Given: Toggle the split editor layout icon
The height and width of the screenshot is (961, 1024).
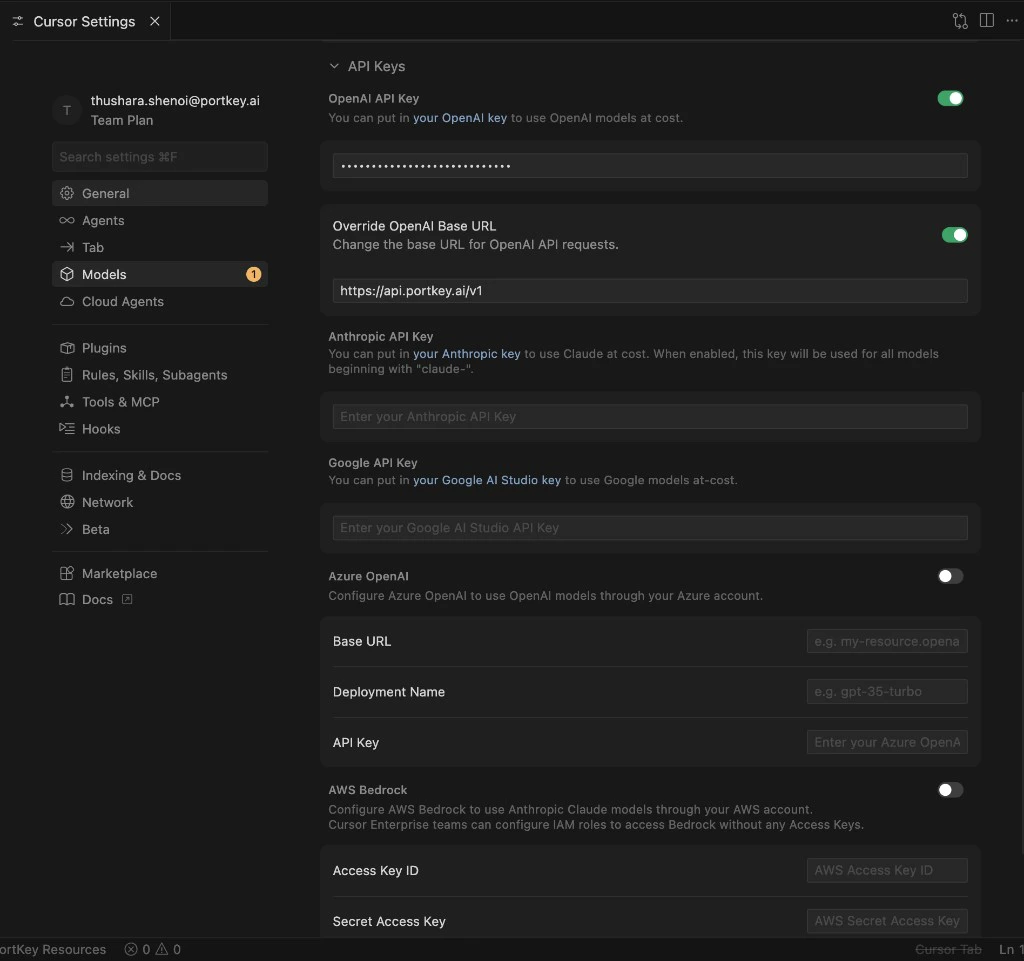Looking at the screenshot, I should [x=986, y=21].
